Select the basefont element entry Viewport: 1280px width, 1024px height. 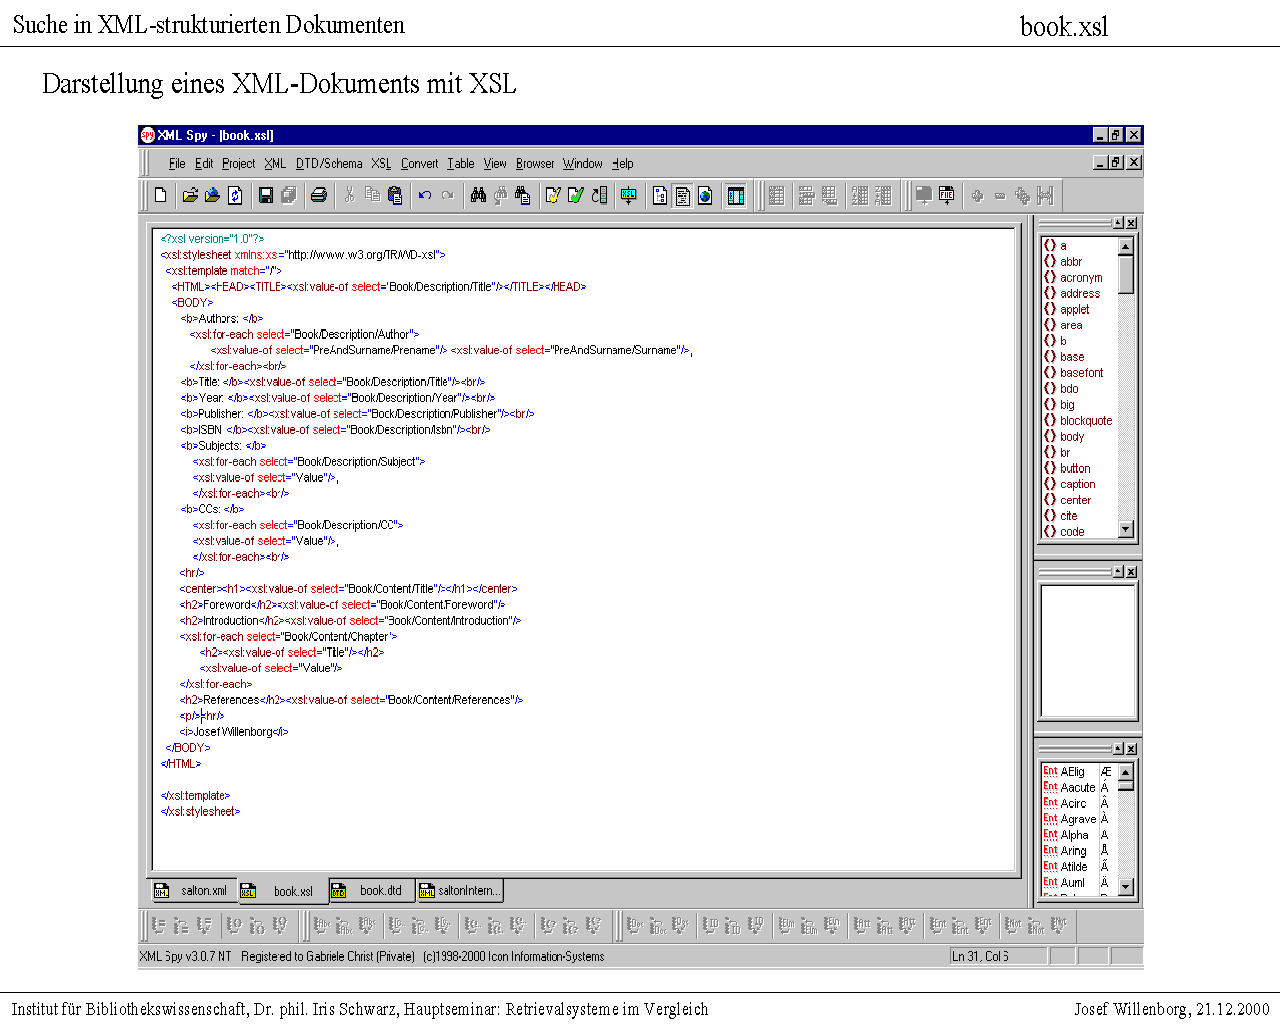[1081, 373]
